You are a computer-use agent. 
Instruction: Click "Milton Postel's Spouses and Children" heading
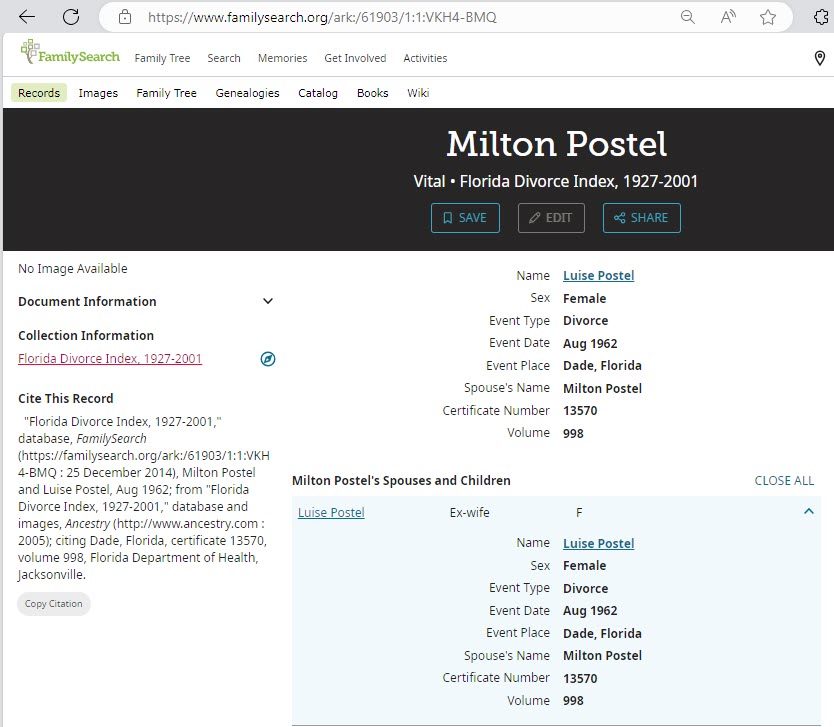[401, 481]
